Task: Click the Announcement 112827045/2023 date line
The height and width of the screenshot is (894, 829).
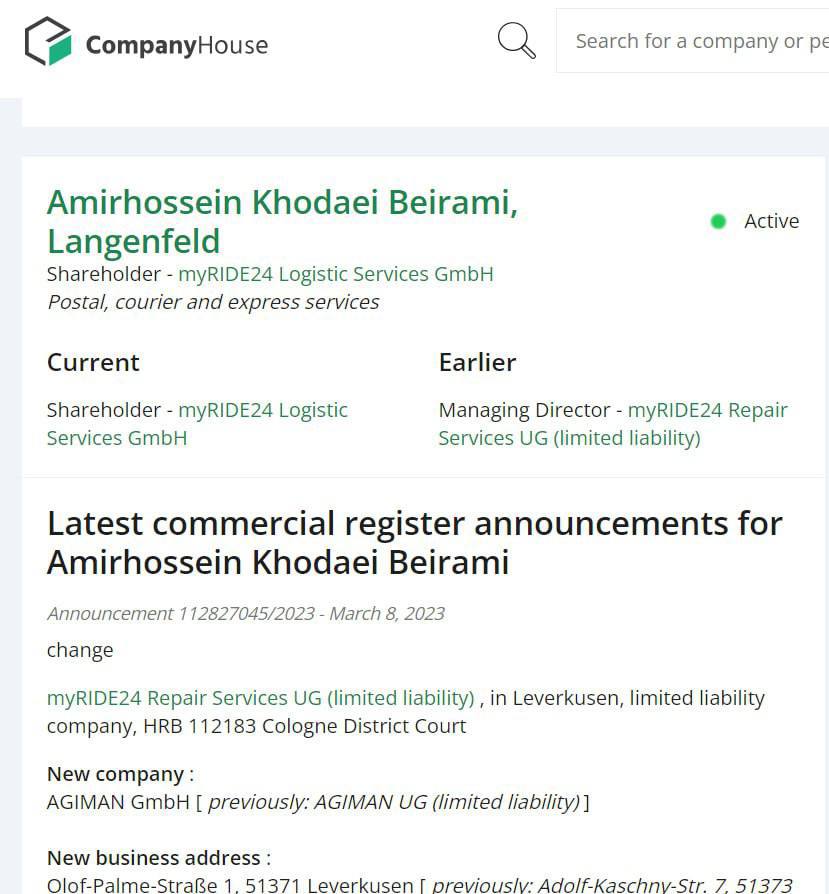Action: pyautogui.click(x=246, y=613)
